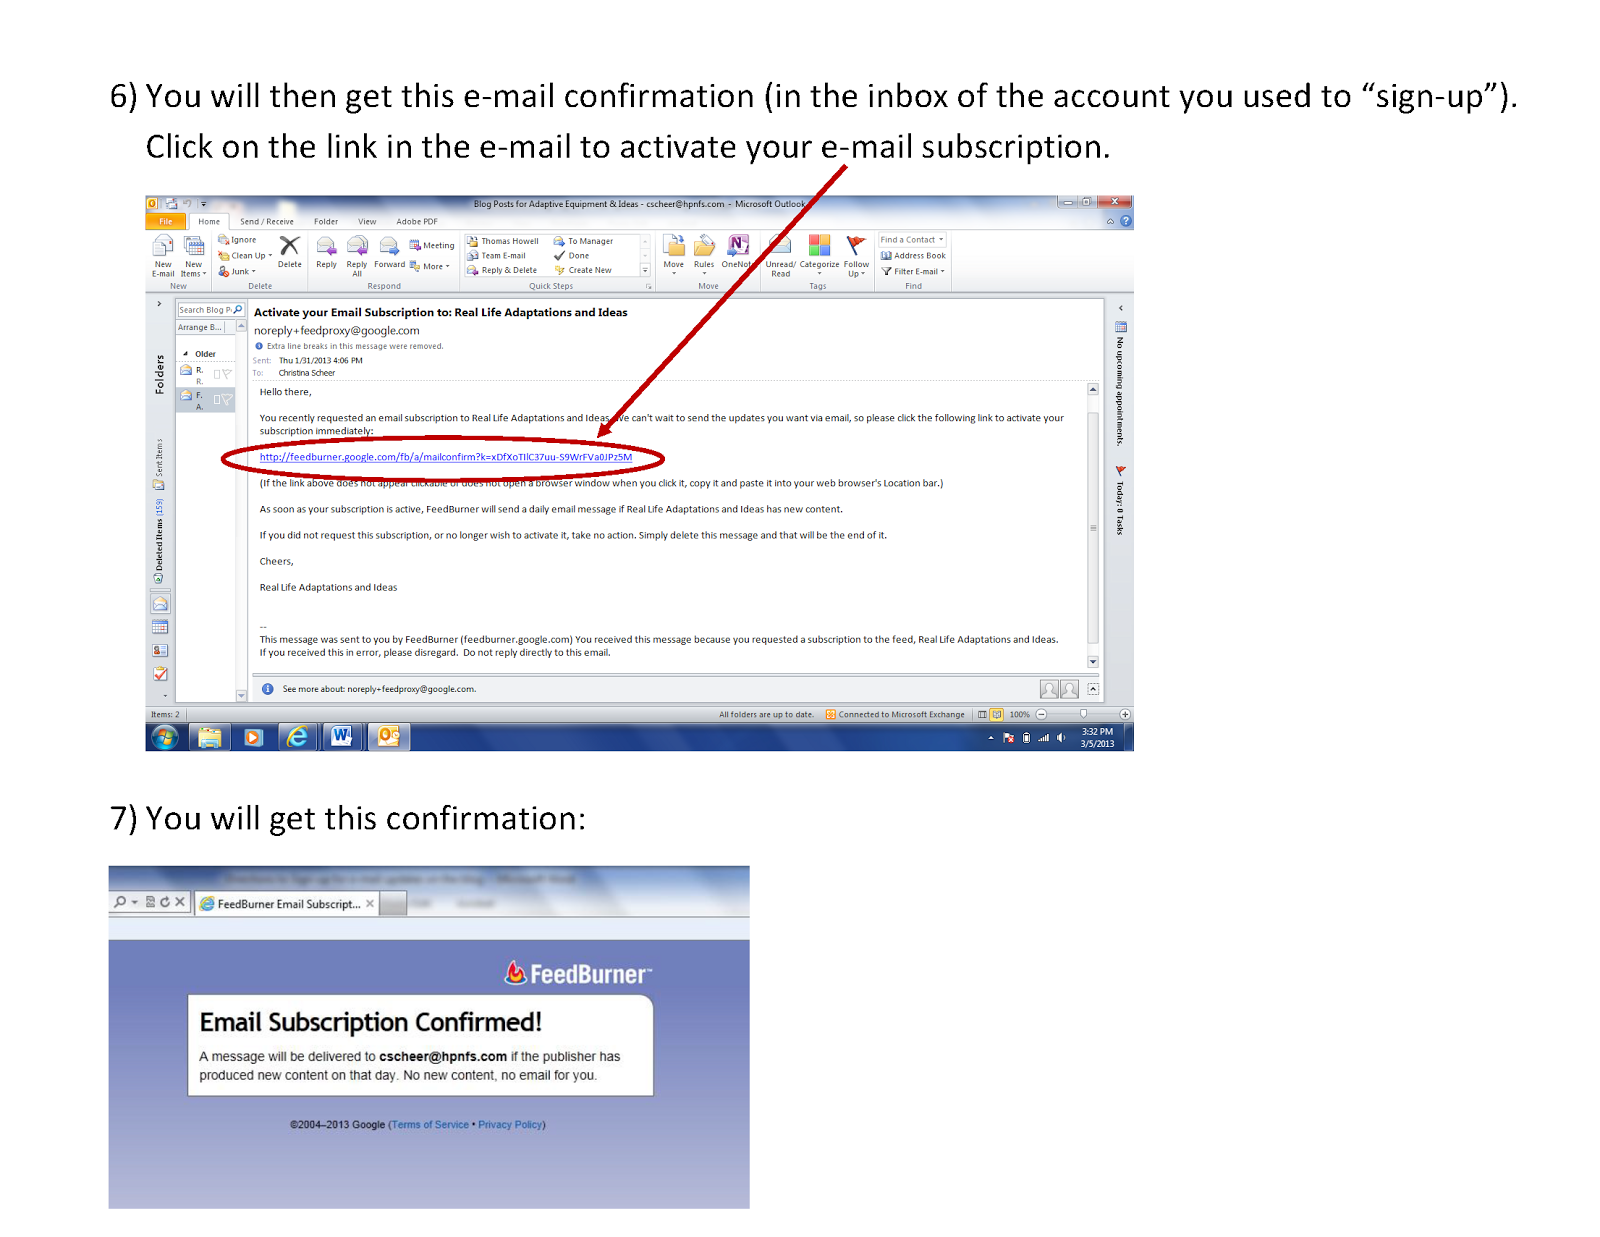
Task: Send this message to OneNote
Action: tap(737, 250)
